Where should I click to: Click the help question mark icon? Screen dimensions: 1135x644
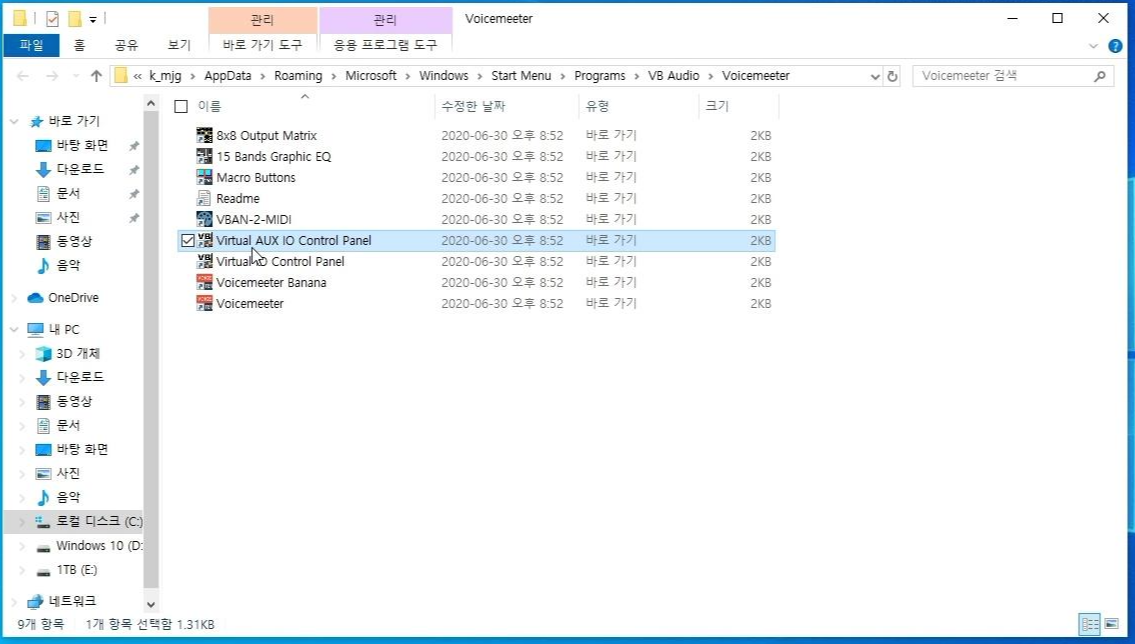pos(1115,46)
